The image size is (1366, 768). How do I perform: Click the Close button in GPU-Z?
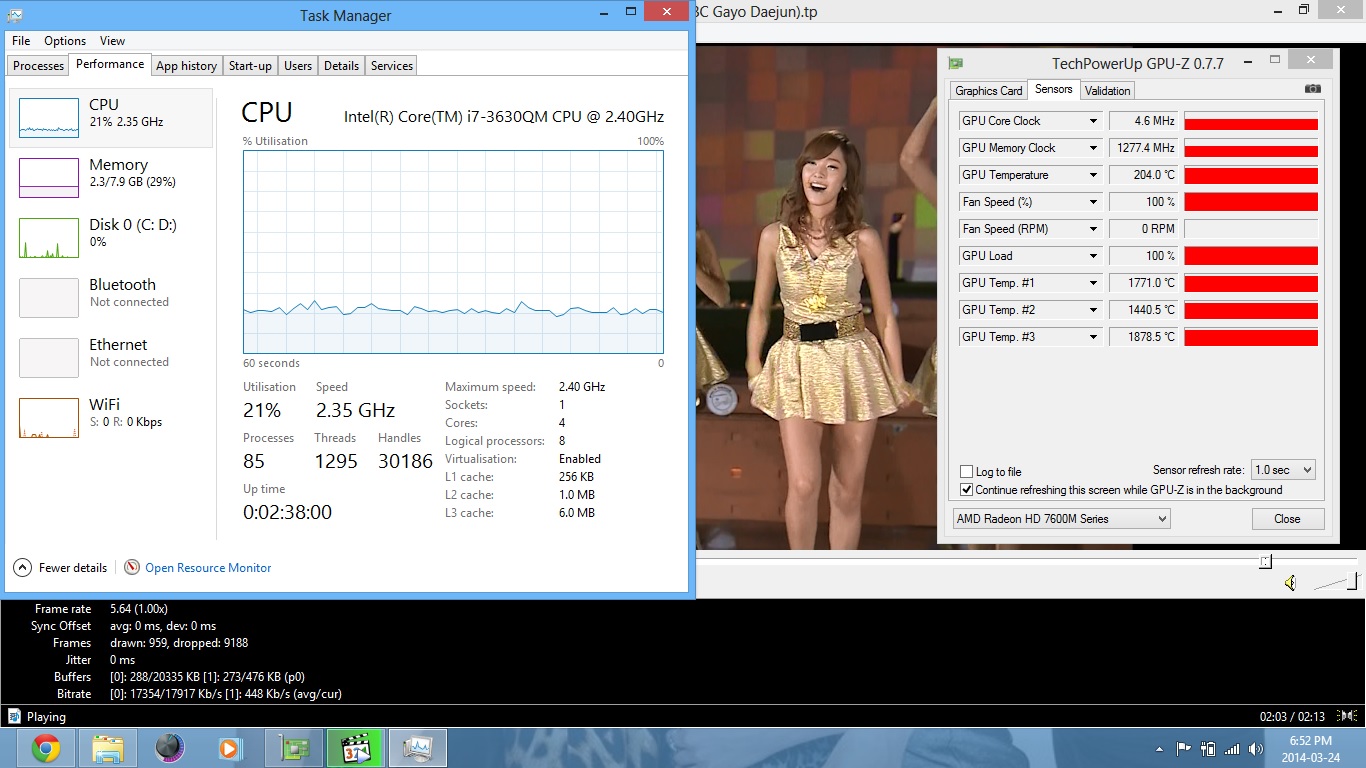pos(1287,519)
